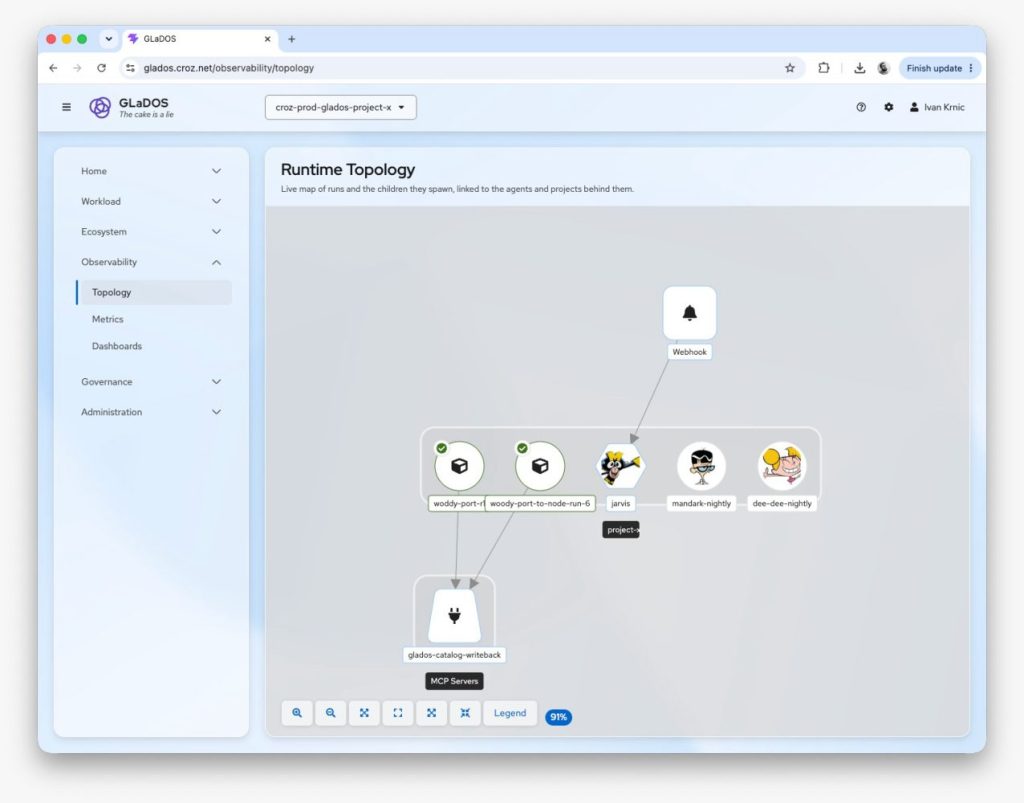Select the glados-catalog-writeback plug node
Viewport: 1024px width, 803px height.
coord(455,616)
